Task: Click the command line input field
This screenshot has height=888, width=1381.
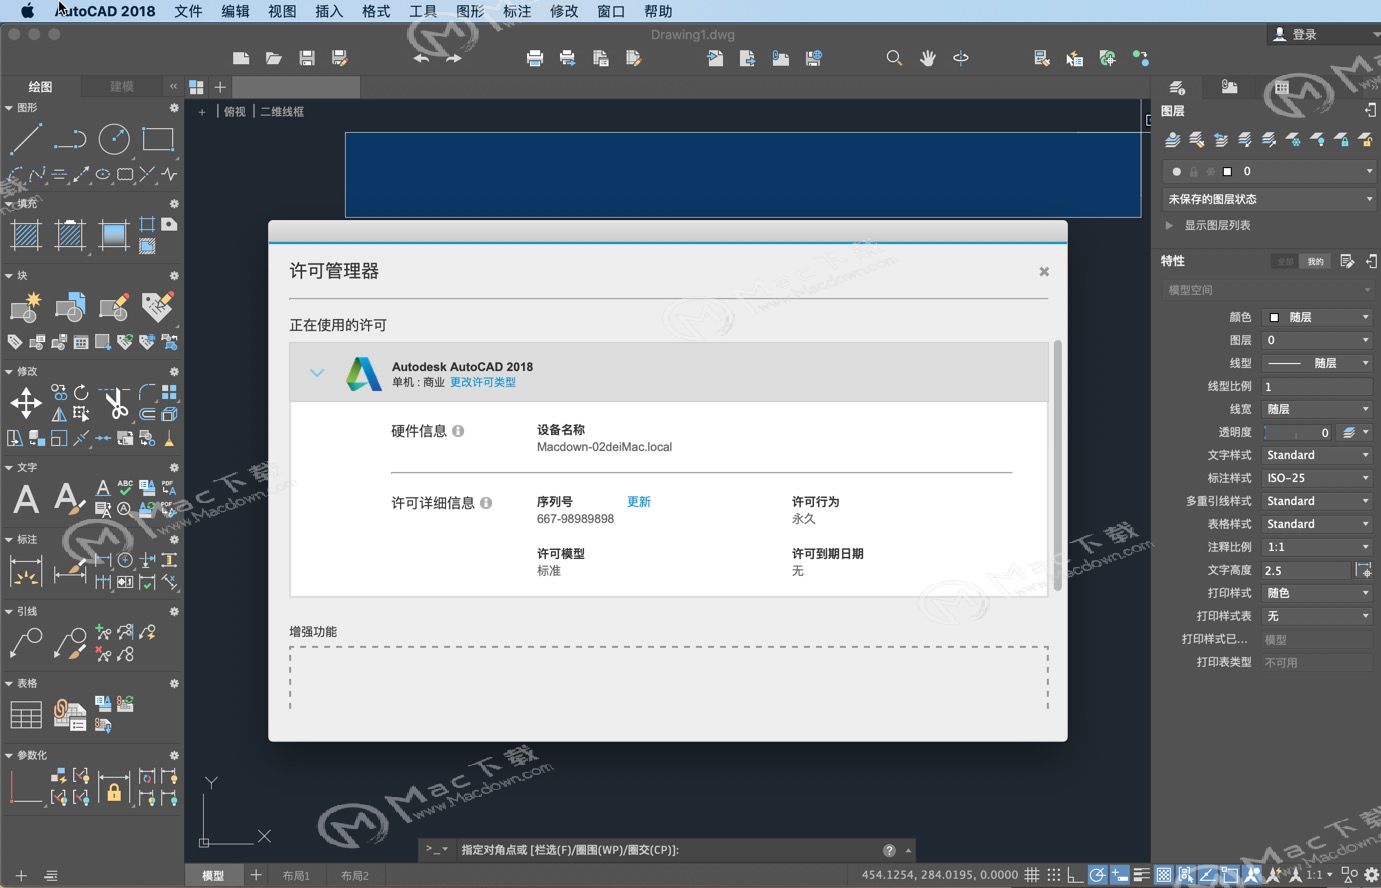Action: click(668, 850)
